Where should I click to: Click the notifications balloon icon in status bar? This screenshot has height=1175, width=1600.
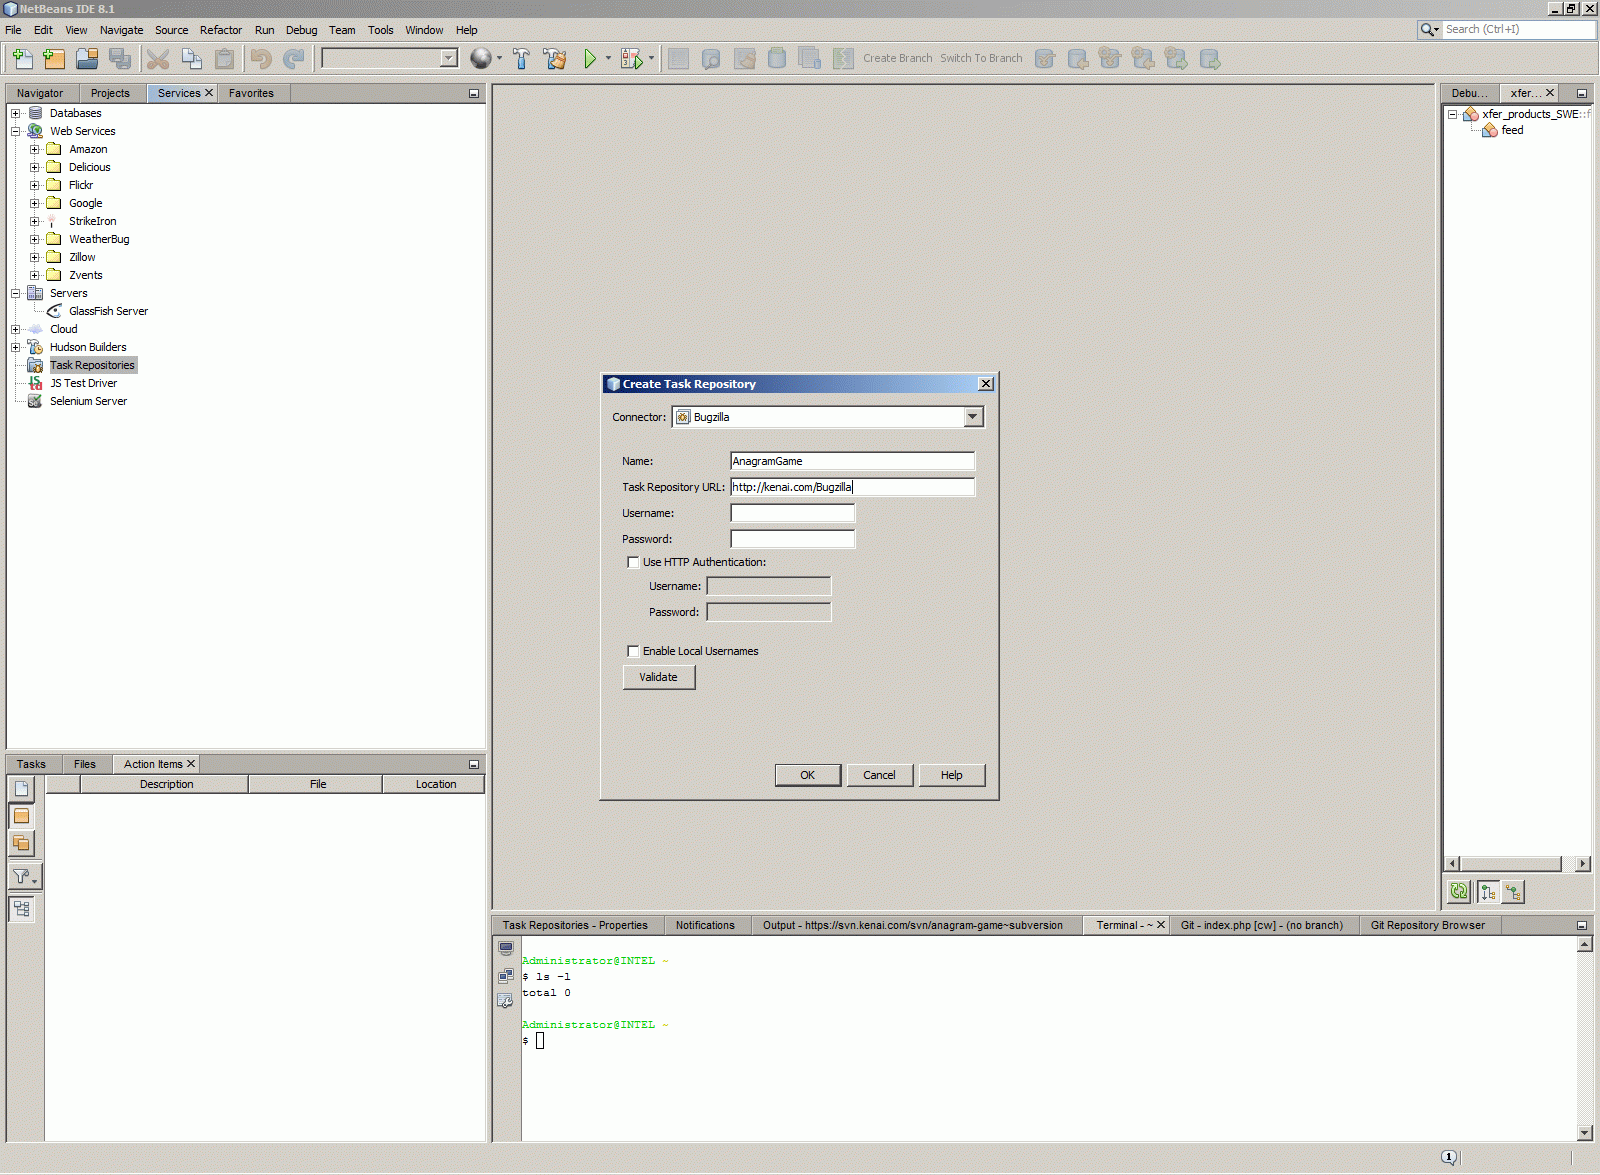[x=1449, y=1157]
